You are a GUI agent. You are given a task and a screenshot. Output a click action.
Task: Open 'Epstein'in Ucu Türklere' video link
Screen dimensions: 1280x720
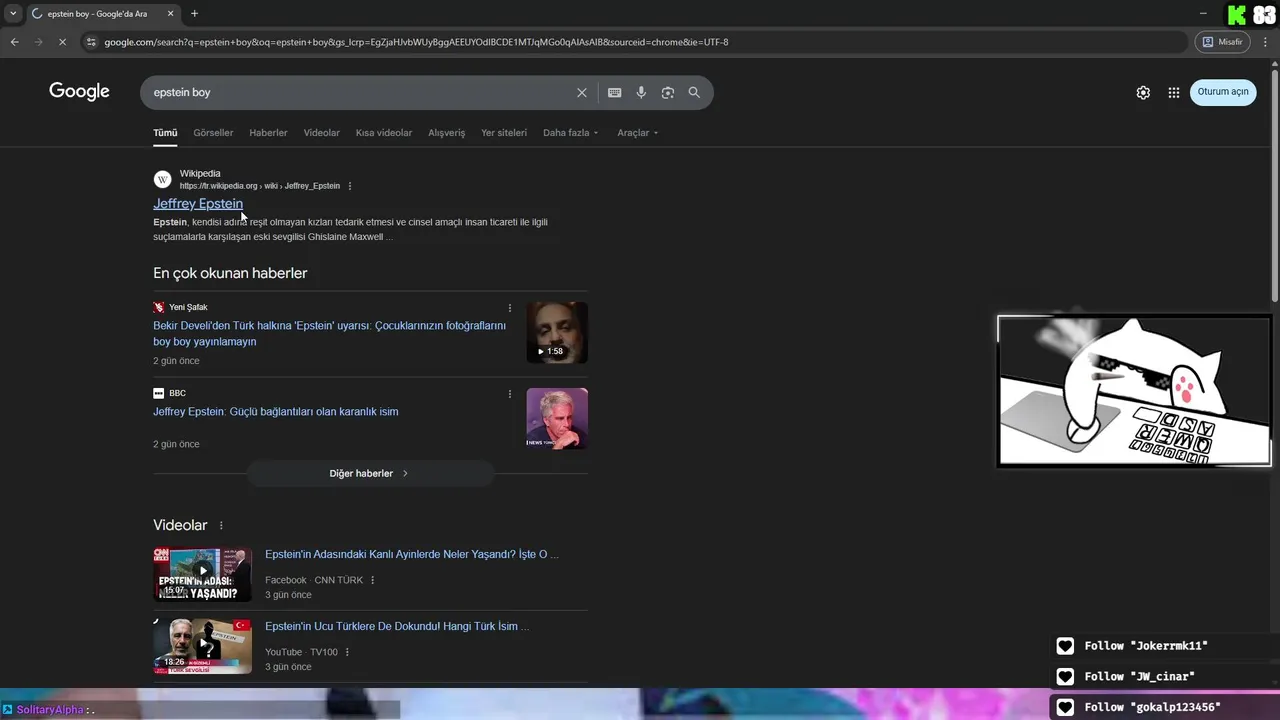(x=397, y=627)
